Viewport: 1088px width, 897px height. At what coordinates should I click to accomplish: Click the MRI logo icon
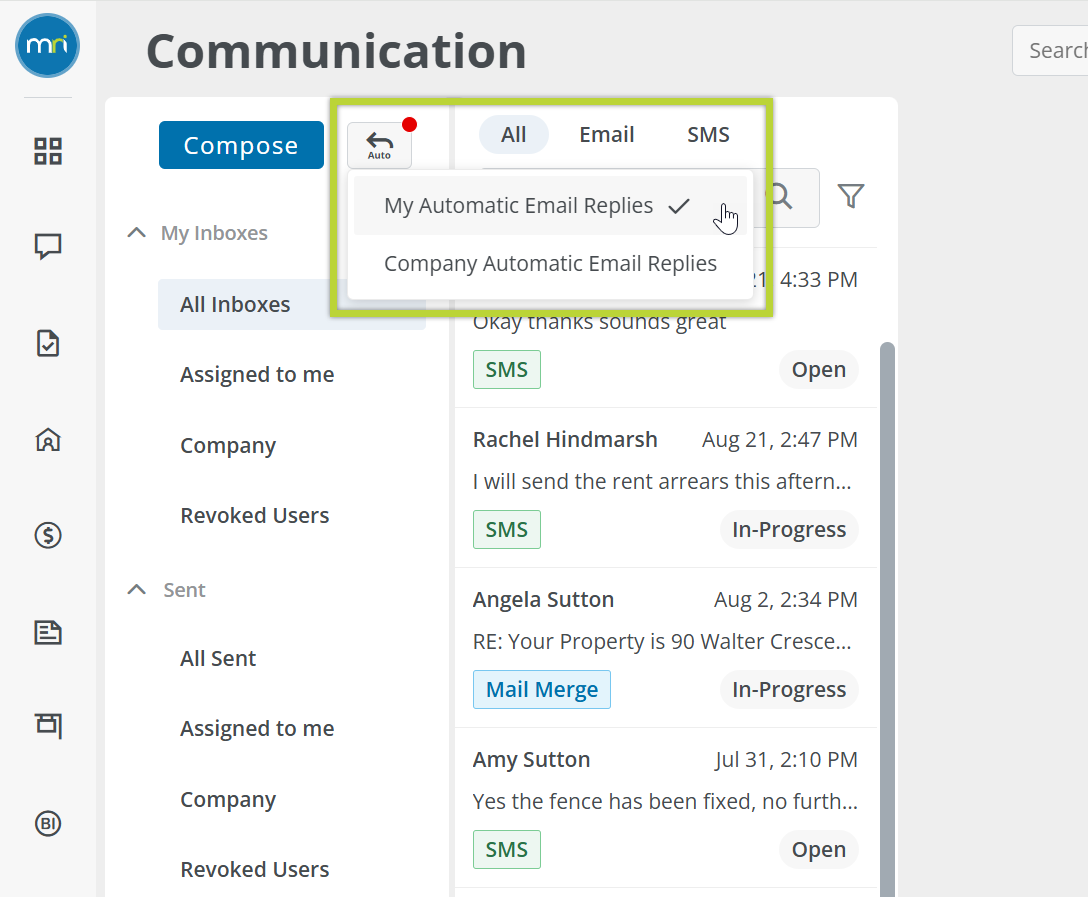point(48,46)
